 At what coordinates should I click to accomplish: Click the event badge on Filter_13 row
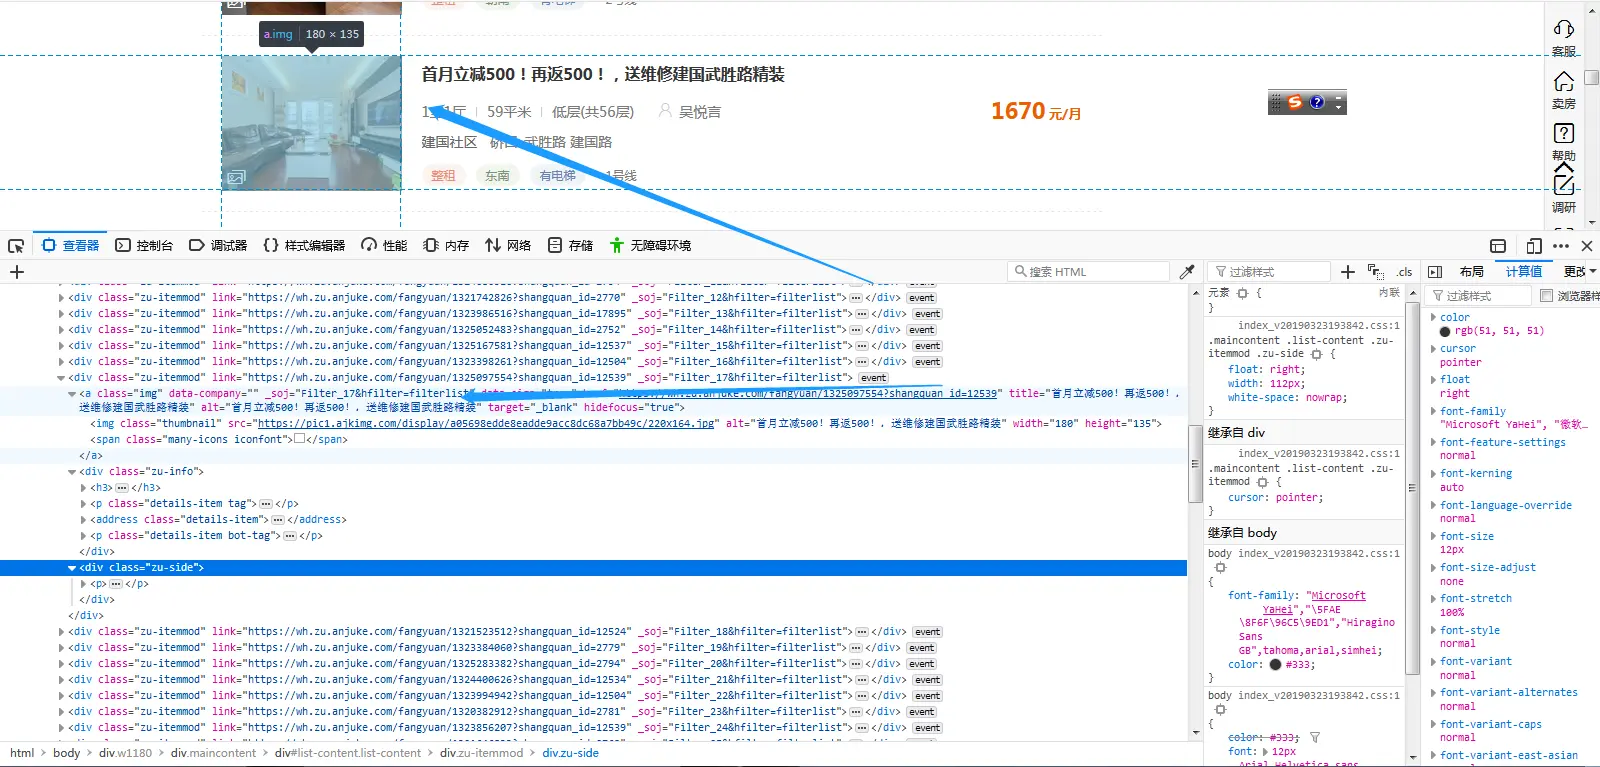pyautogui.click(x=927, y=314)
